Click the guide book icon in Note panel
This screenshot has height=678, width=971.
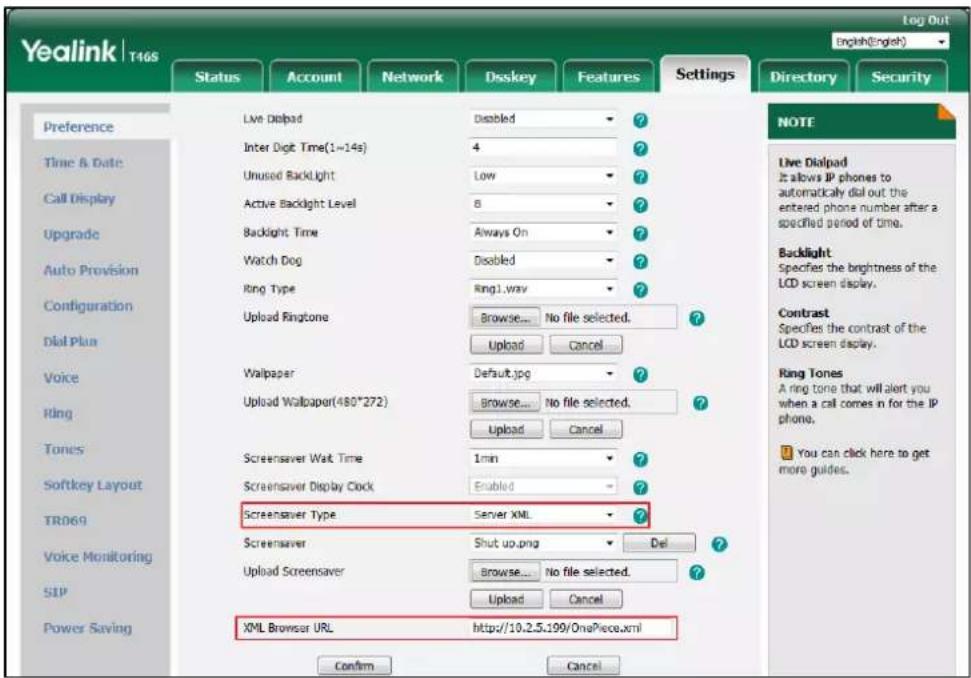click(786, 453)
